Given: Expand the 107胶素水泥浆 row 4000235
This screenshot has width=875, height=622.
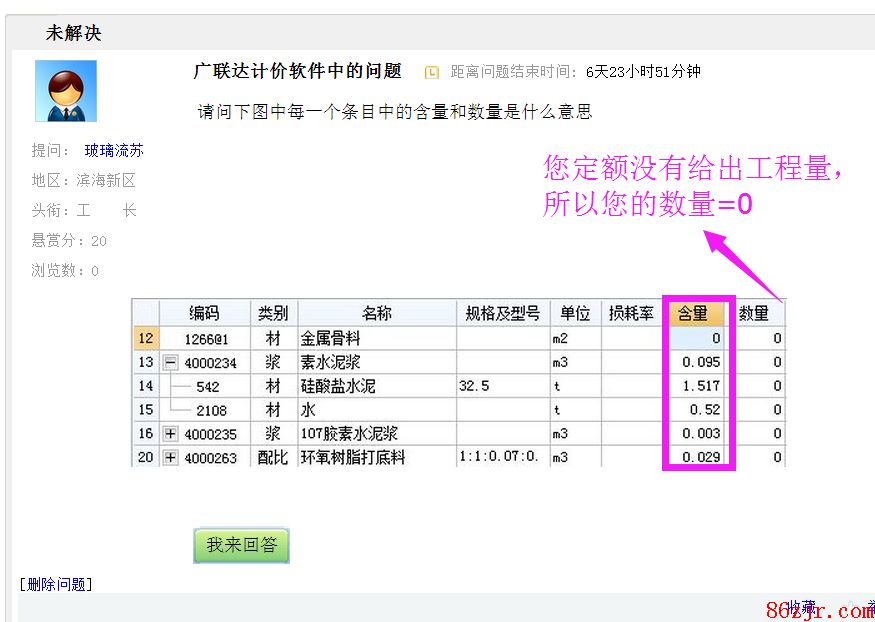Looking at the screenshot, I should pos(171,434).
